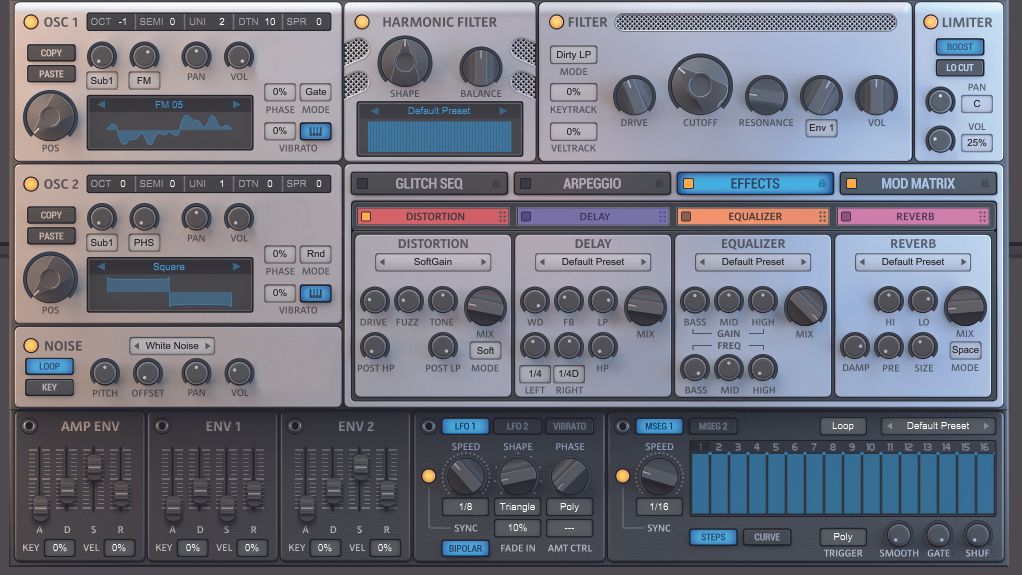Click the limiter BOOST button
1022x575 pixels.
[959, 47]
